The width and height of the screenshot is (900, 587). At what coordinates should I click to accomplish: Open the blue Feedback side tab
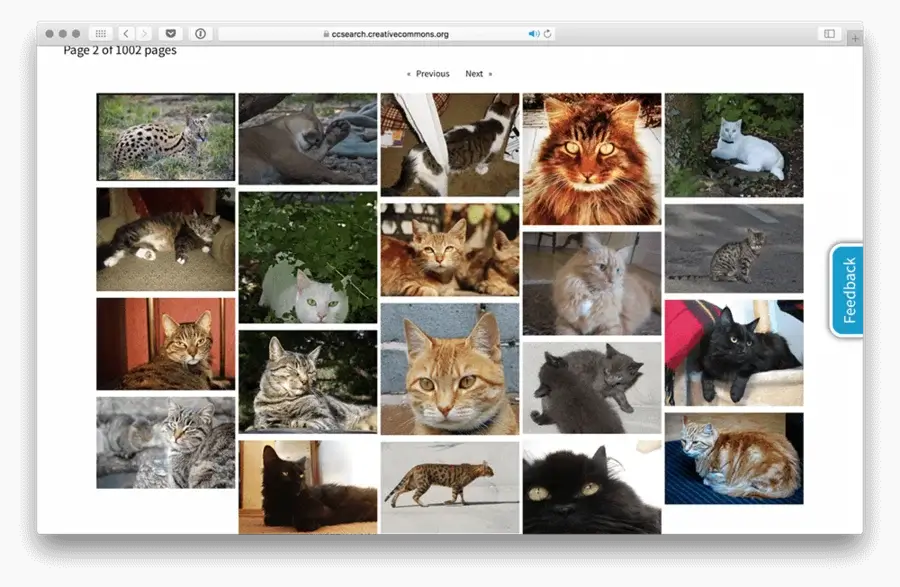point(848,290)
